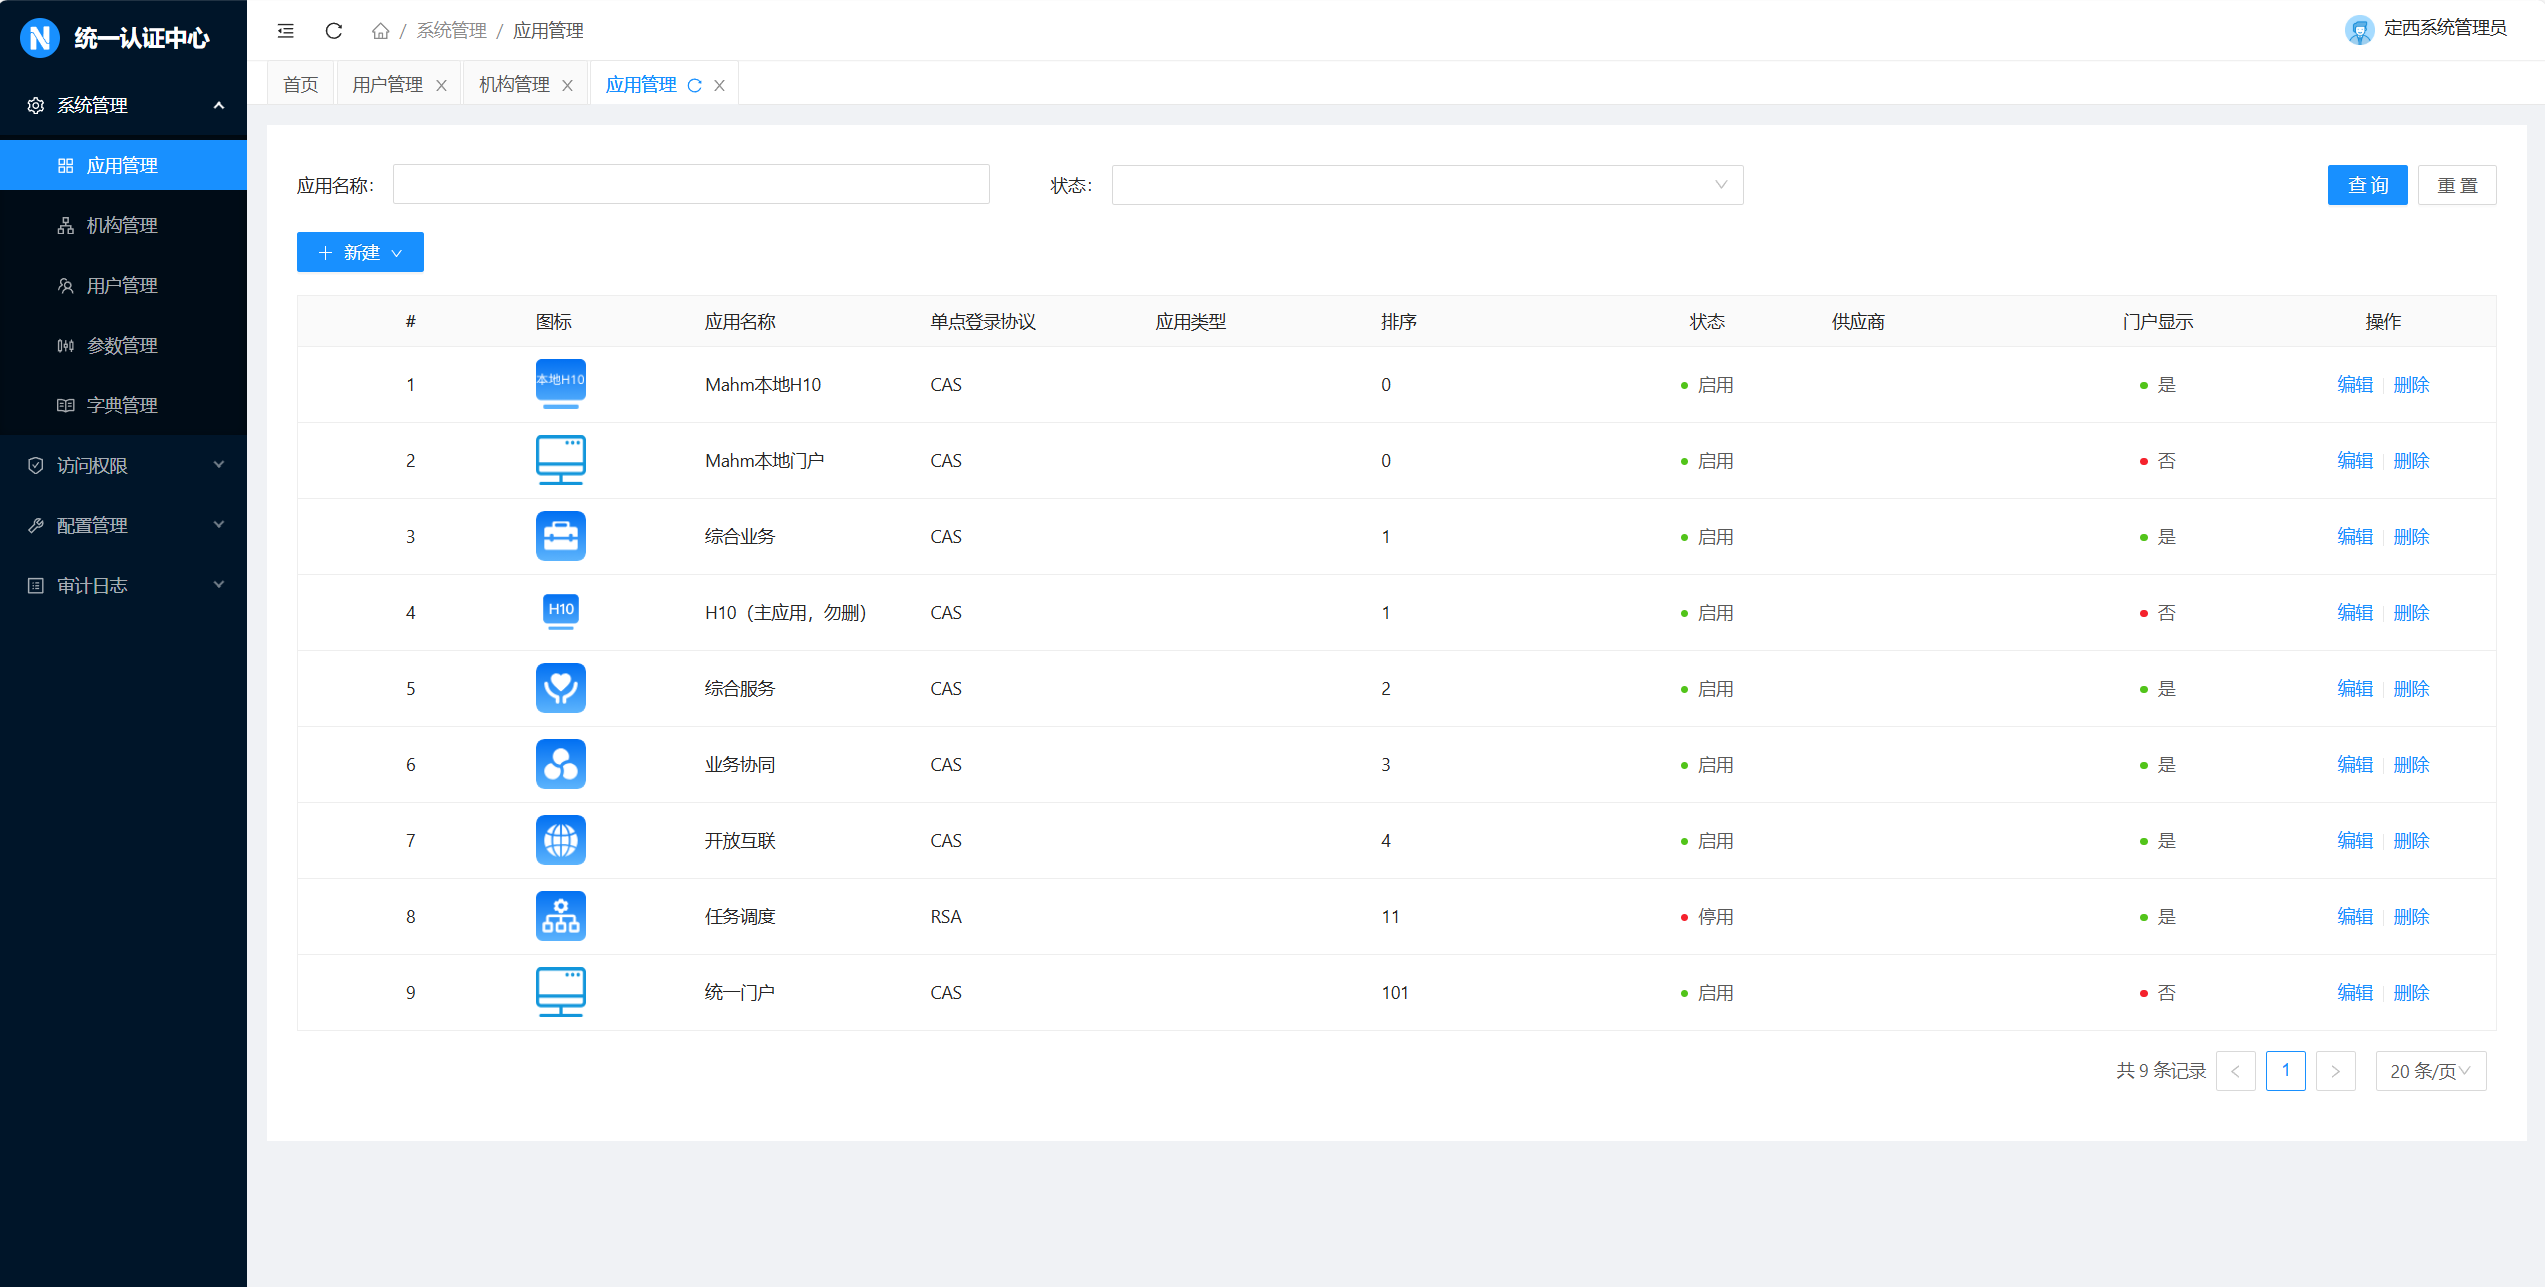Open the 状态 filter dropdown
The height and width of the screenshot is (1287, 2545).
coord(1426,185)
